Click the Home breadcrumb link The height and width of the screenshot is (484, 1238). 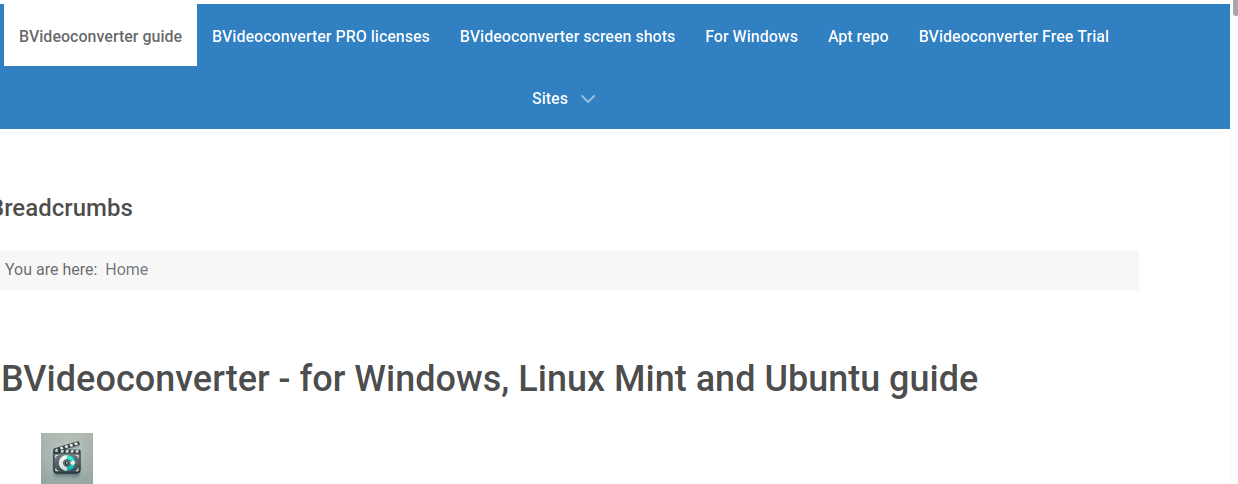coord(127,269)
